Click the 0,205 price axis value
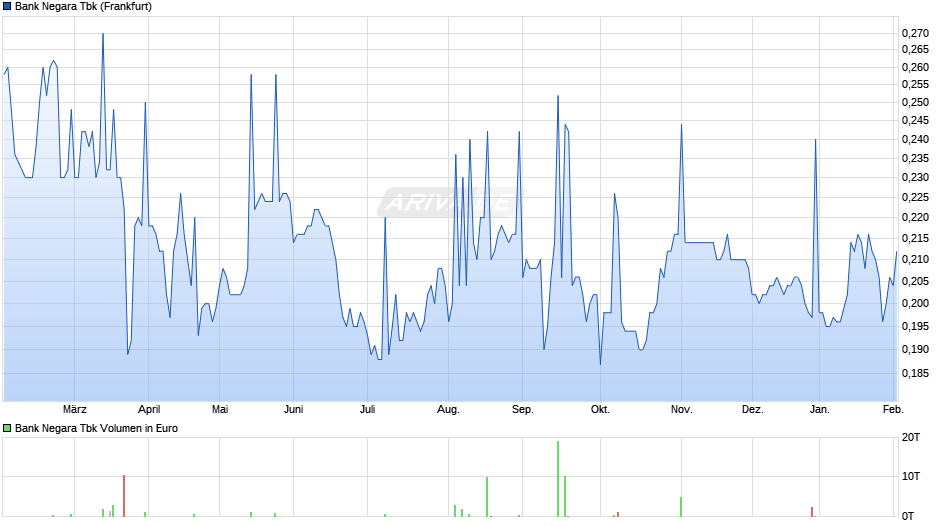This screenshot has height=526, width=940. 915,281
